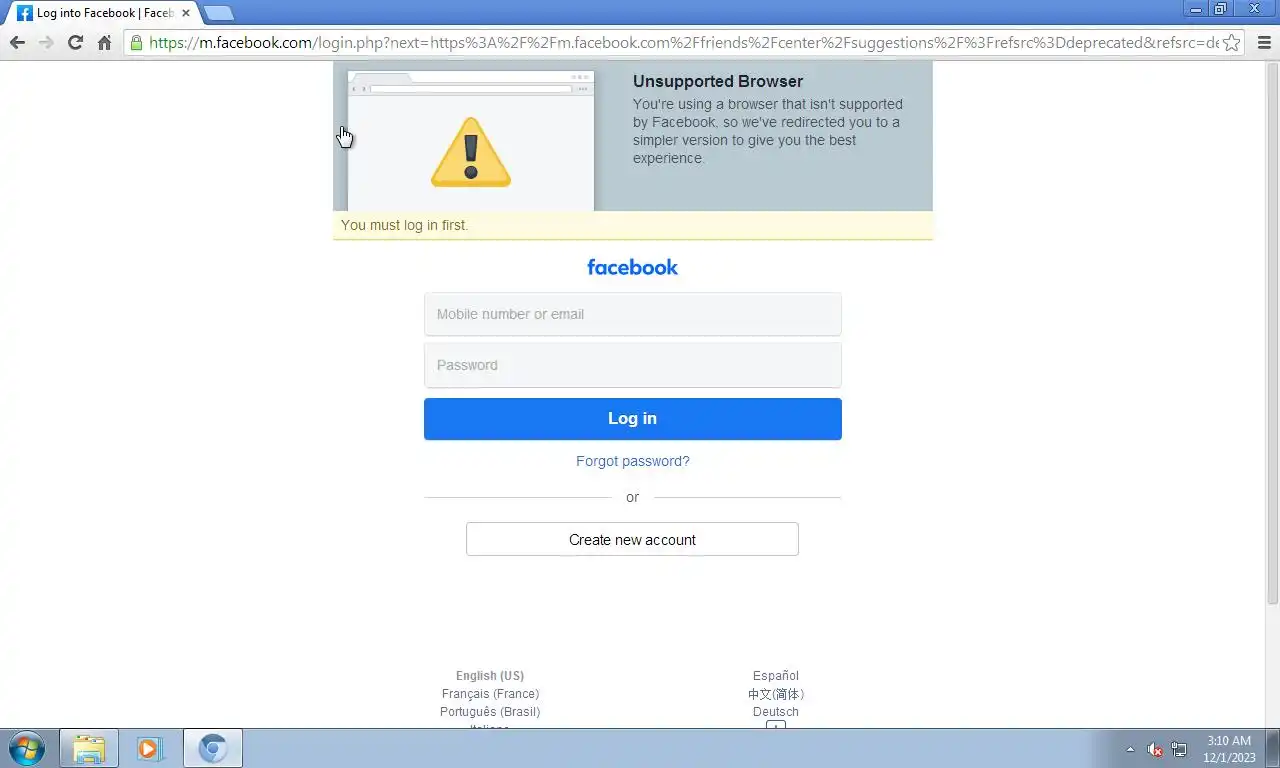
Task: Bookmark this page with the star icon
Action: click(1232, 42)
